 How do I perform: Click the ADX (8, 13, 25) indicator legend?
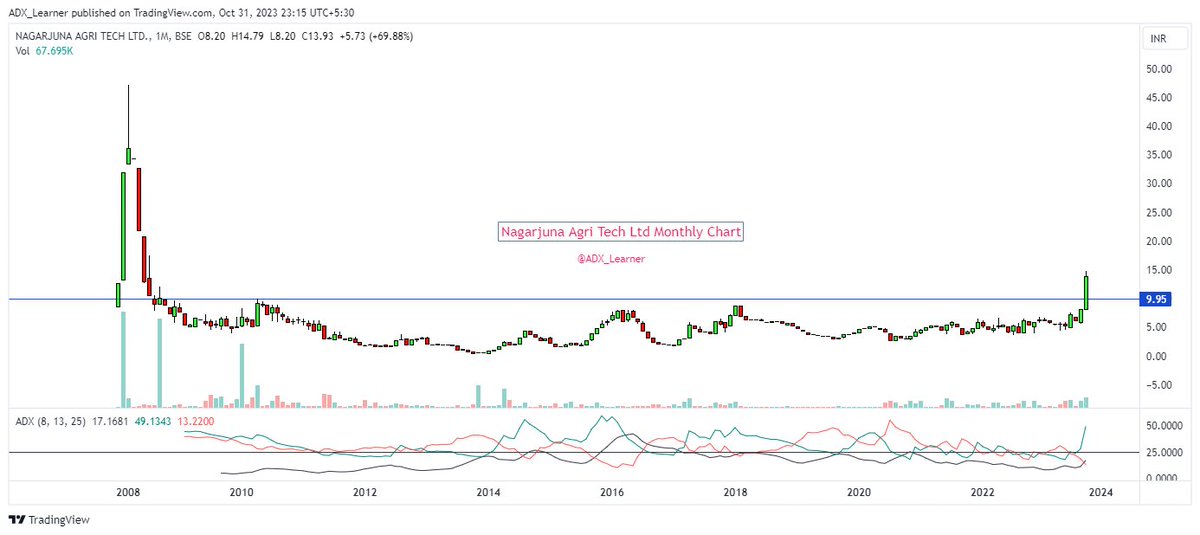point(51,422)
